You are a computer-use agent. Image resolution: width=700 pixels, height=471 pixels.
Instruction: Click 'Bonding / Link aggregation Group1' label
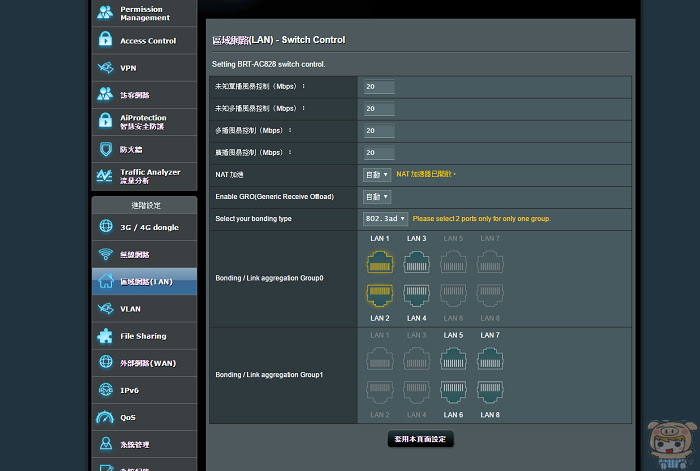click(269, 375)
